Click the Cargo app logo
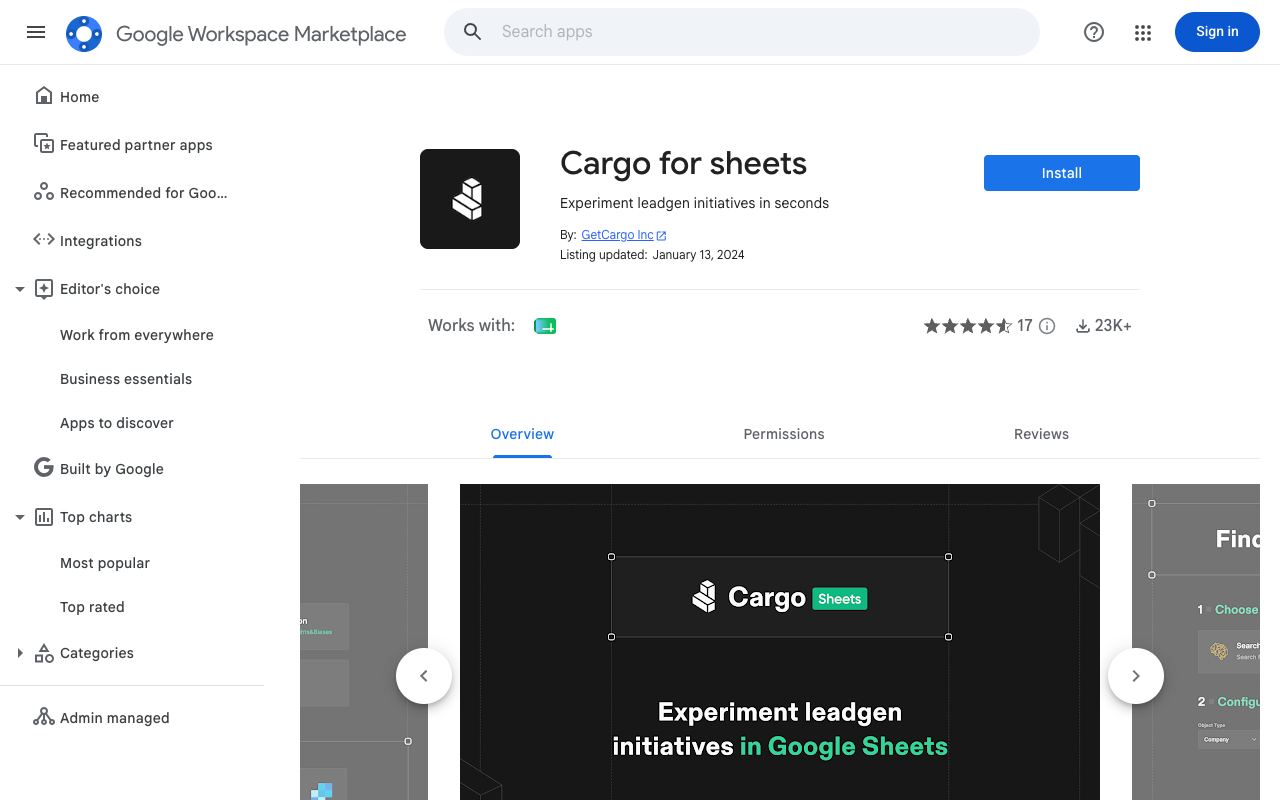1280x800 pixels. tap(470, 199)
